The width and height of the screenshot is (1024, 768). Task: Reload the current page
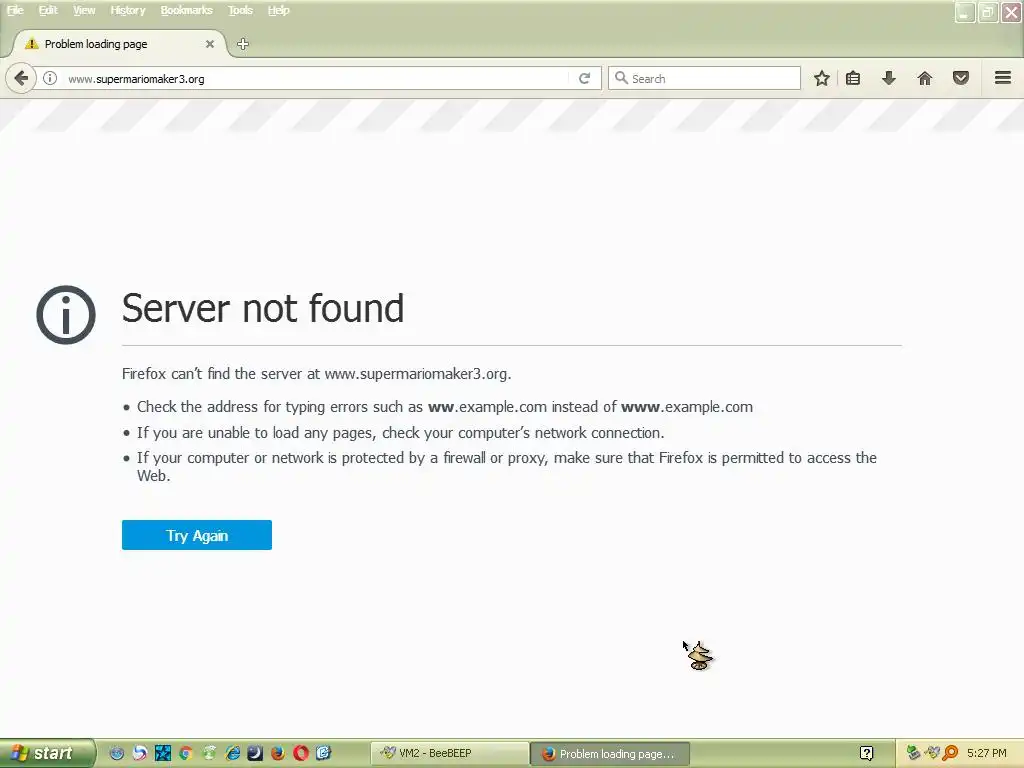pyautogui.click(x=584, y=78)
